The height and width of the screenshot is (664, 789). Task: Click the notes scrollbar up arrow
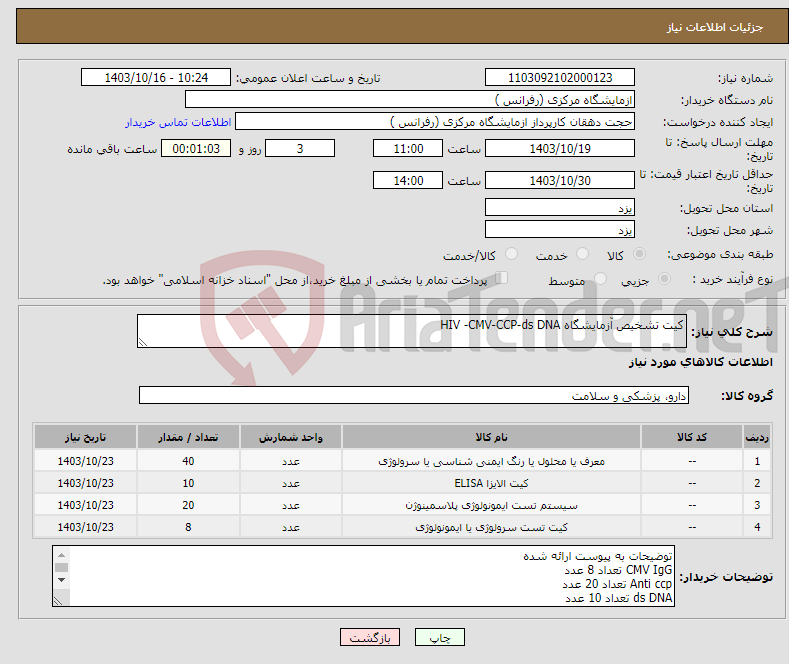click(x=61, y=555)
